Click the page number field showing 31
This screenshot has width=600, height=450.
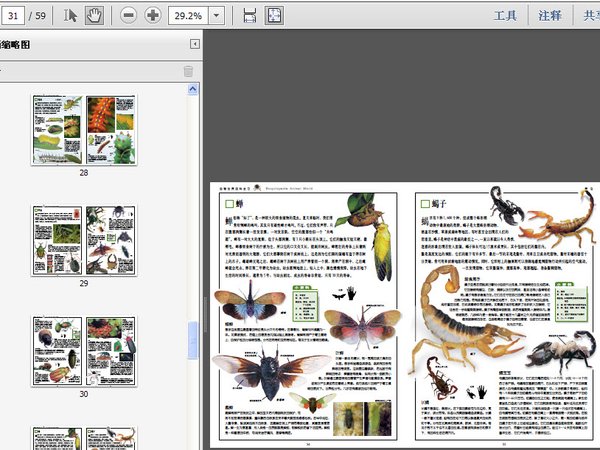(x=18, y=16)
